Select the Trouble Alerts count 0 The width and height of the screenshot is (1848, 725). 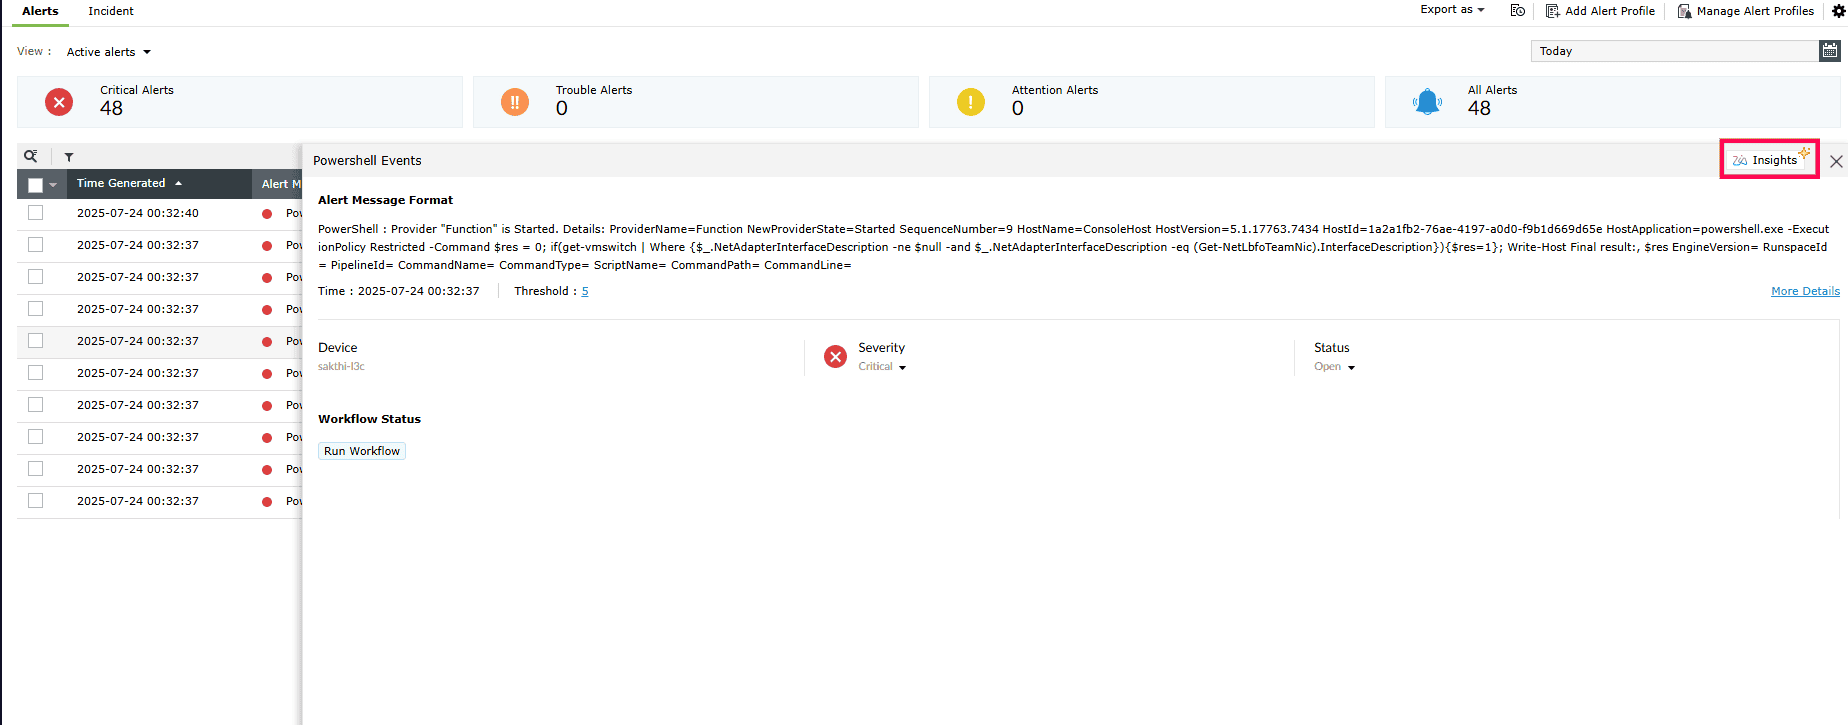(562, 109)
